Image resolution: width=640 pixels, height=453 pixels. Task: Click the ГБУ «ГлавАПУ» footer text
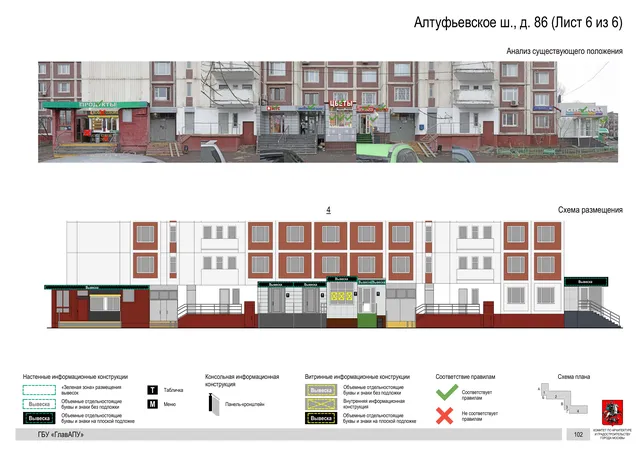[61, 435]
